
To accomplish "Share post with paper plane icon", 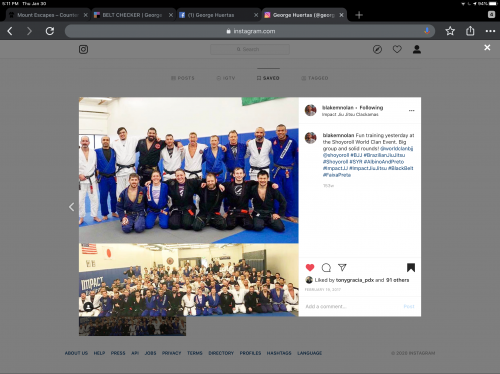I will pyautogui.click(x=342, y=267).
